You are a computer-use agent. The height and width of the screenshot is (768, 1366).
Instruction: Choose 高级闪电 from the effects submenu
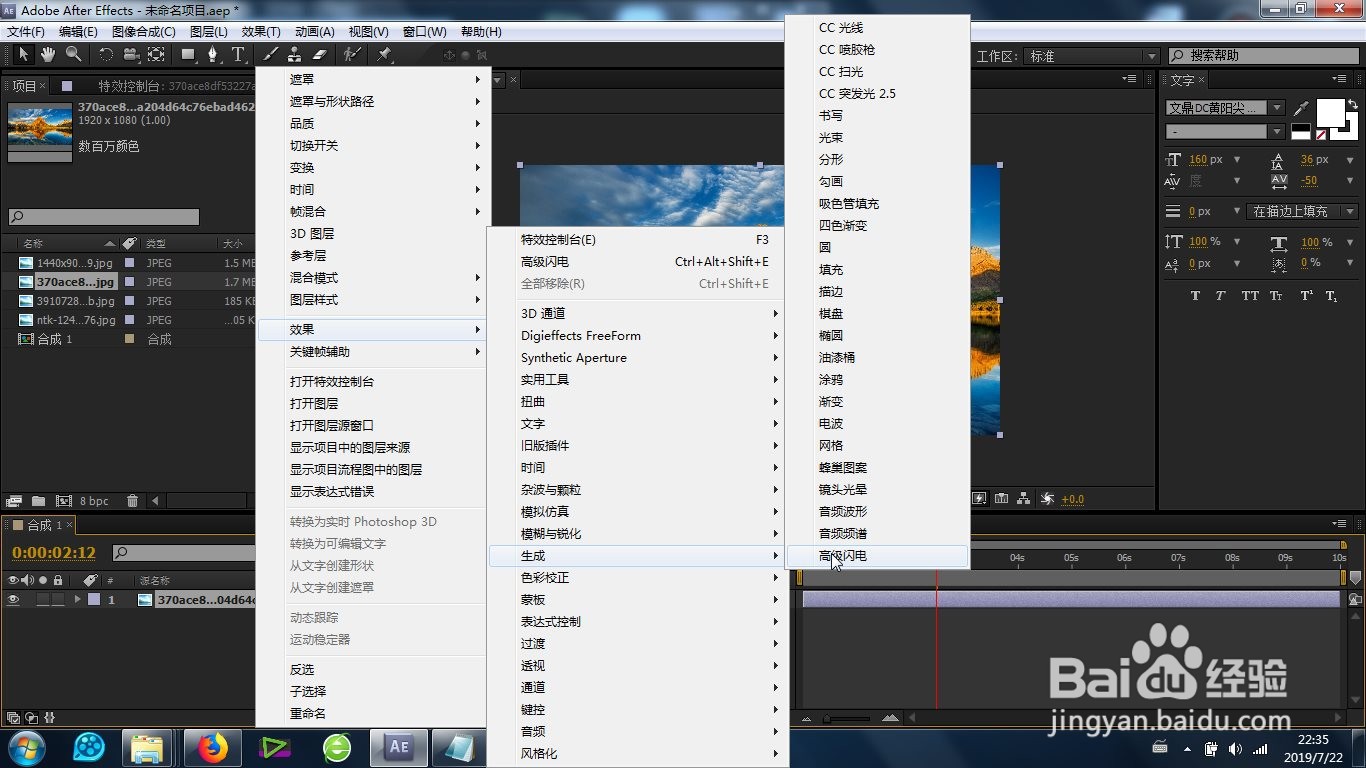tap(877, 556)
